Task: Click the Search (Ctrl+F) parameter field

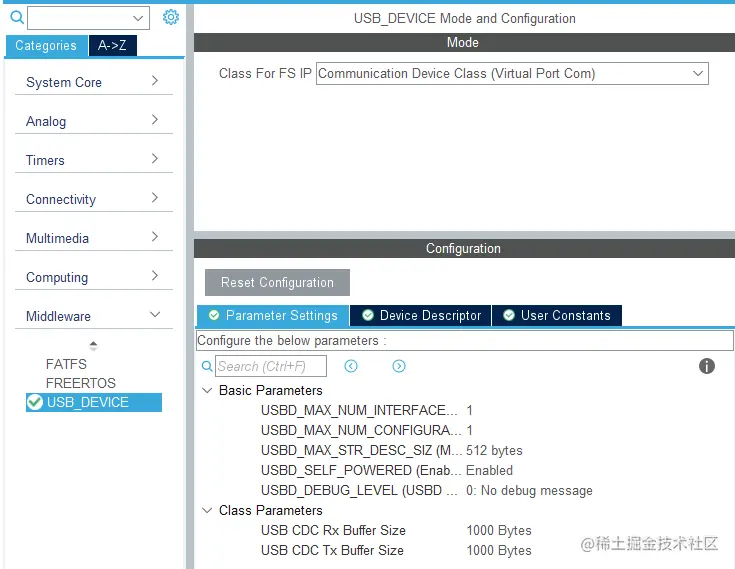Action: coord(271,366)
